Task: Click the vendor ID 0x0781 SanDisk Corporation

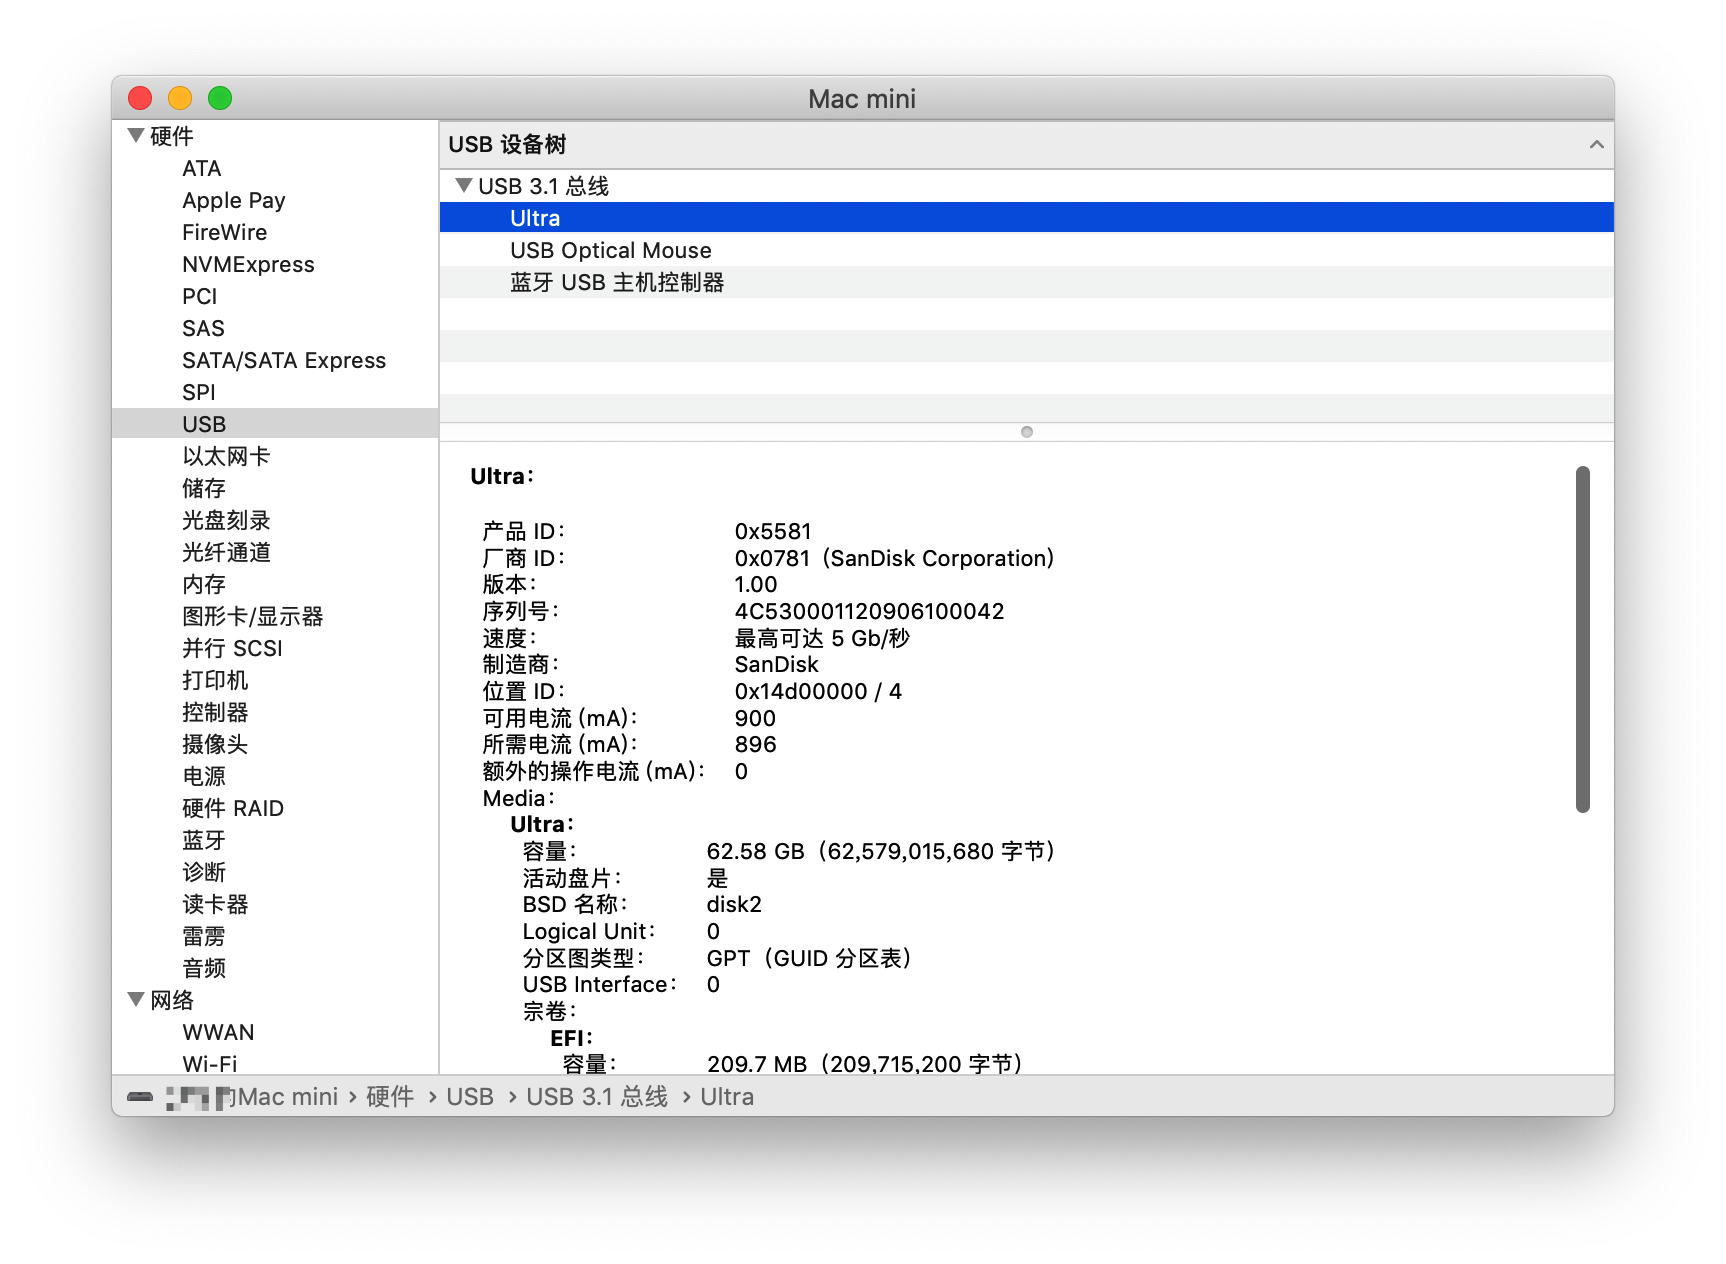Action: pyautogui.click(x=894, y=558)
